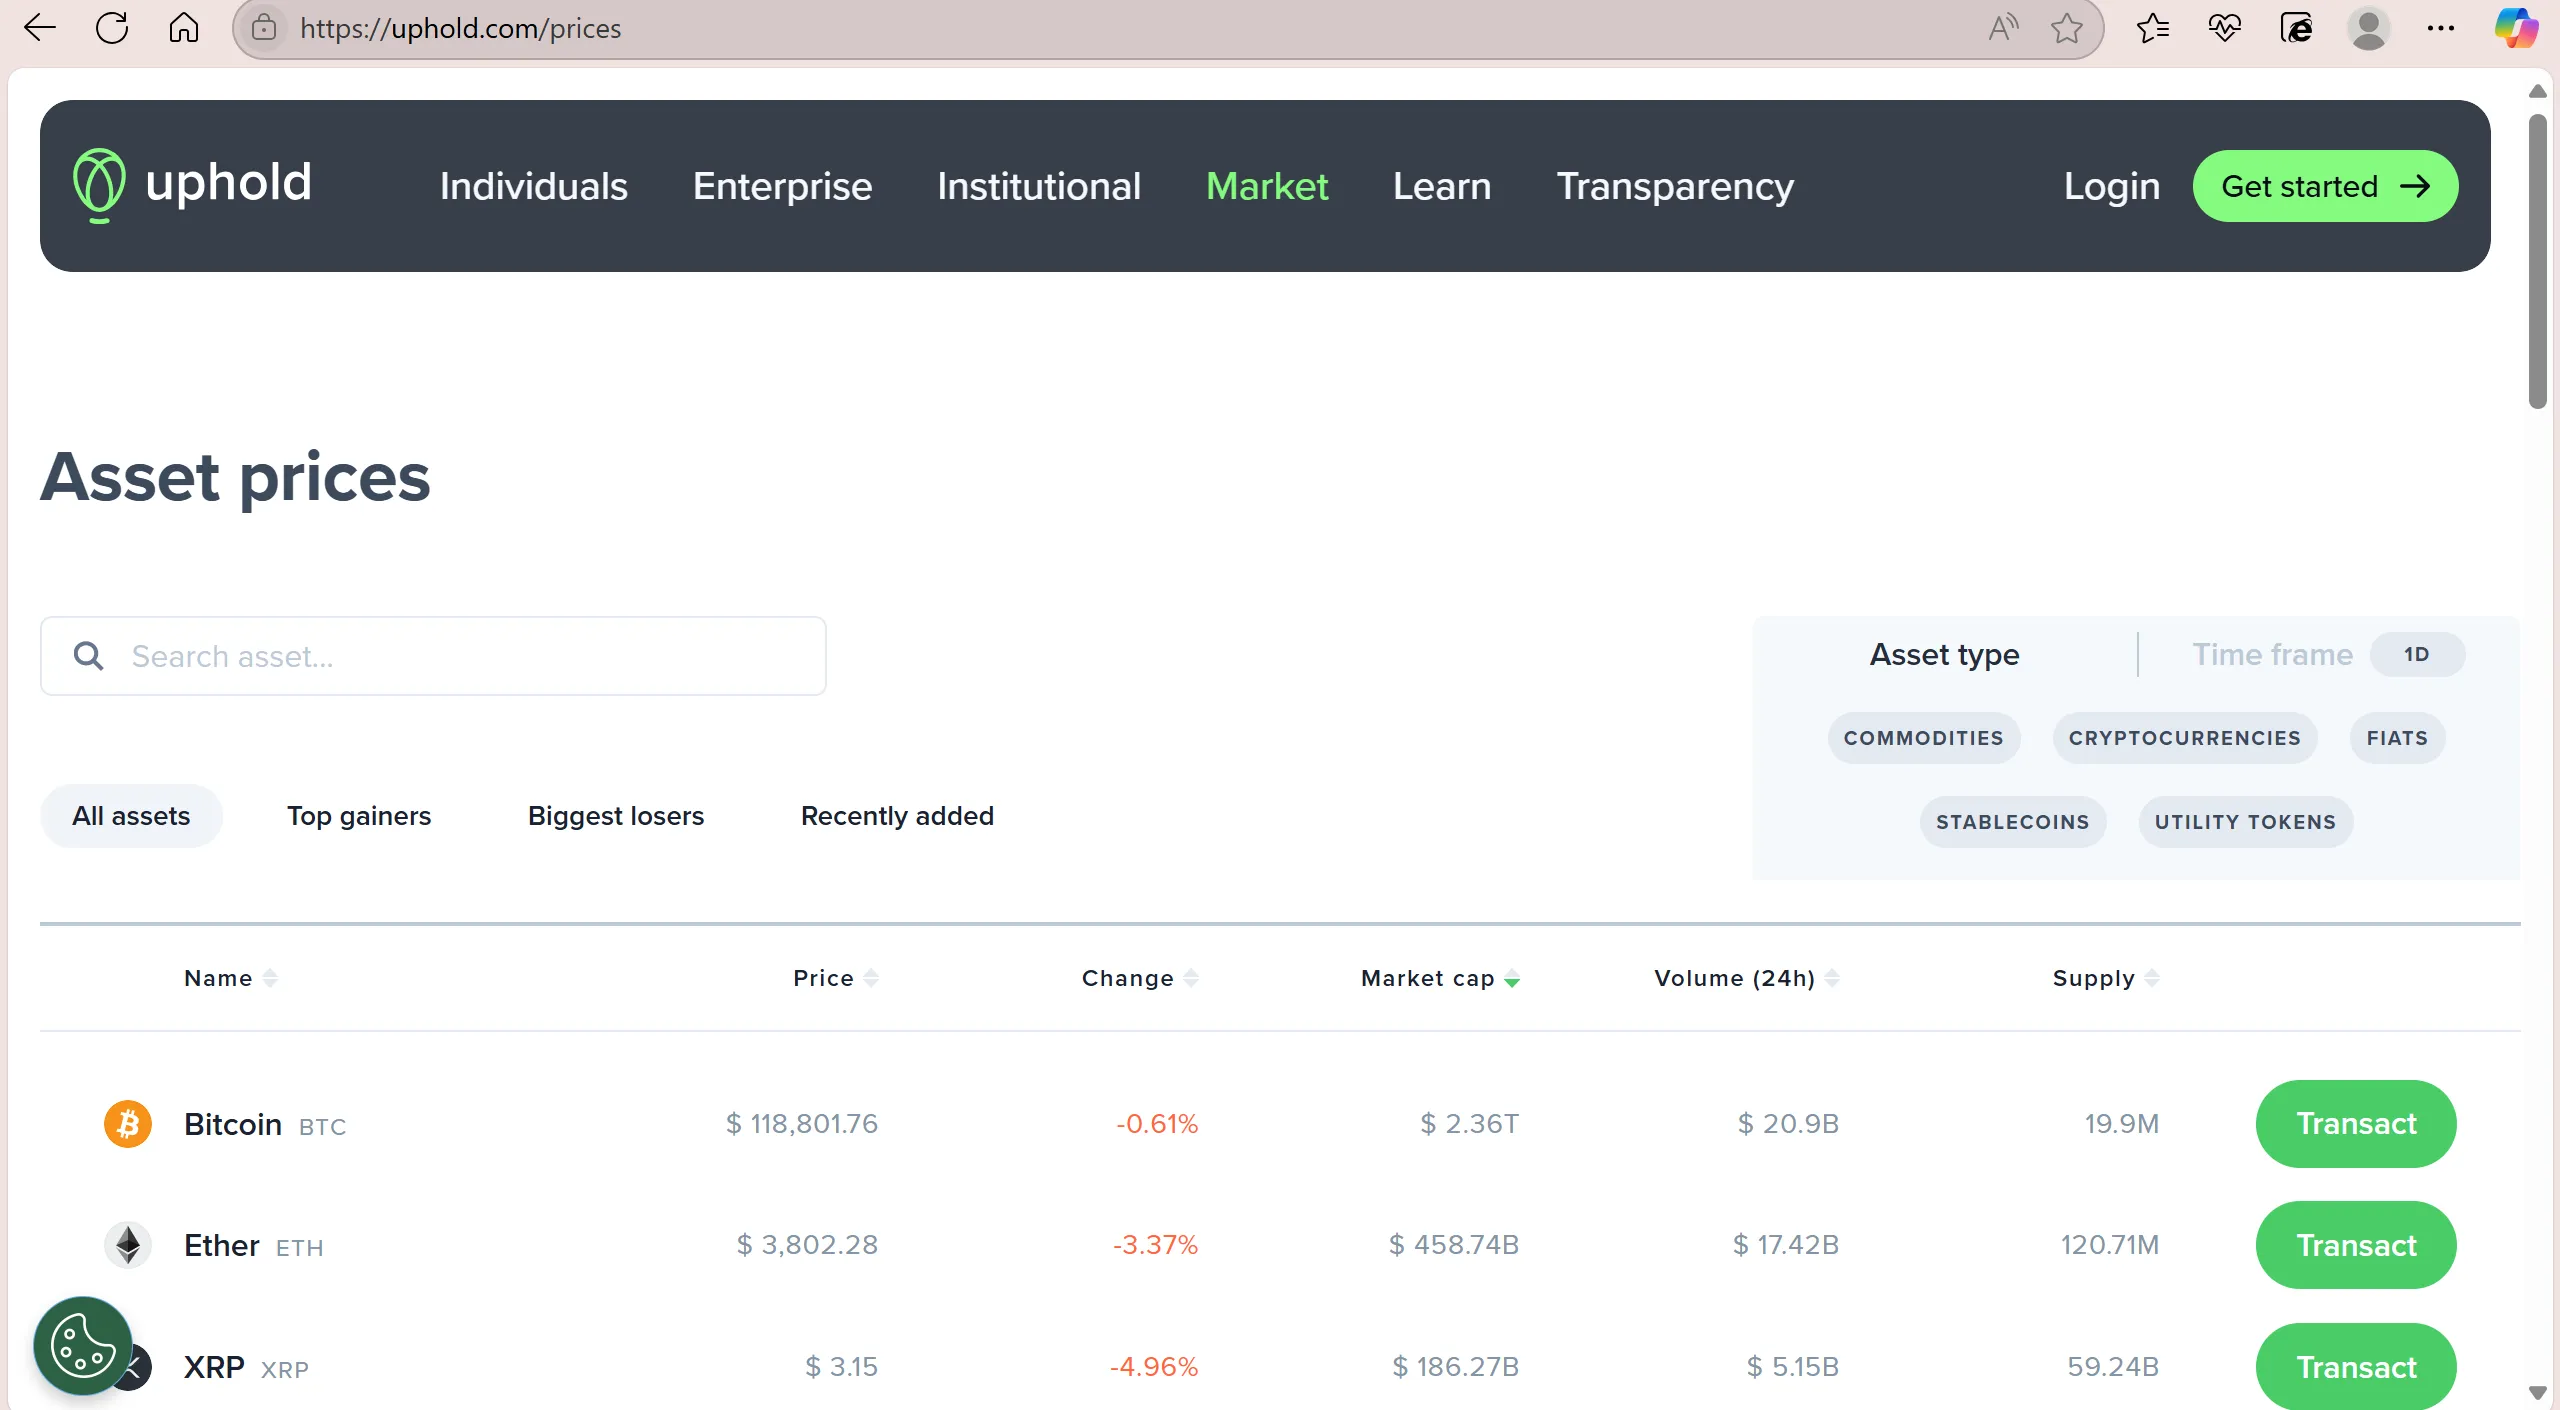Open Browser essentials heart icon
This screenshot has width=2560, height=1410.
2224,28
